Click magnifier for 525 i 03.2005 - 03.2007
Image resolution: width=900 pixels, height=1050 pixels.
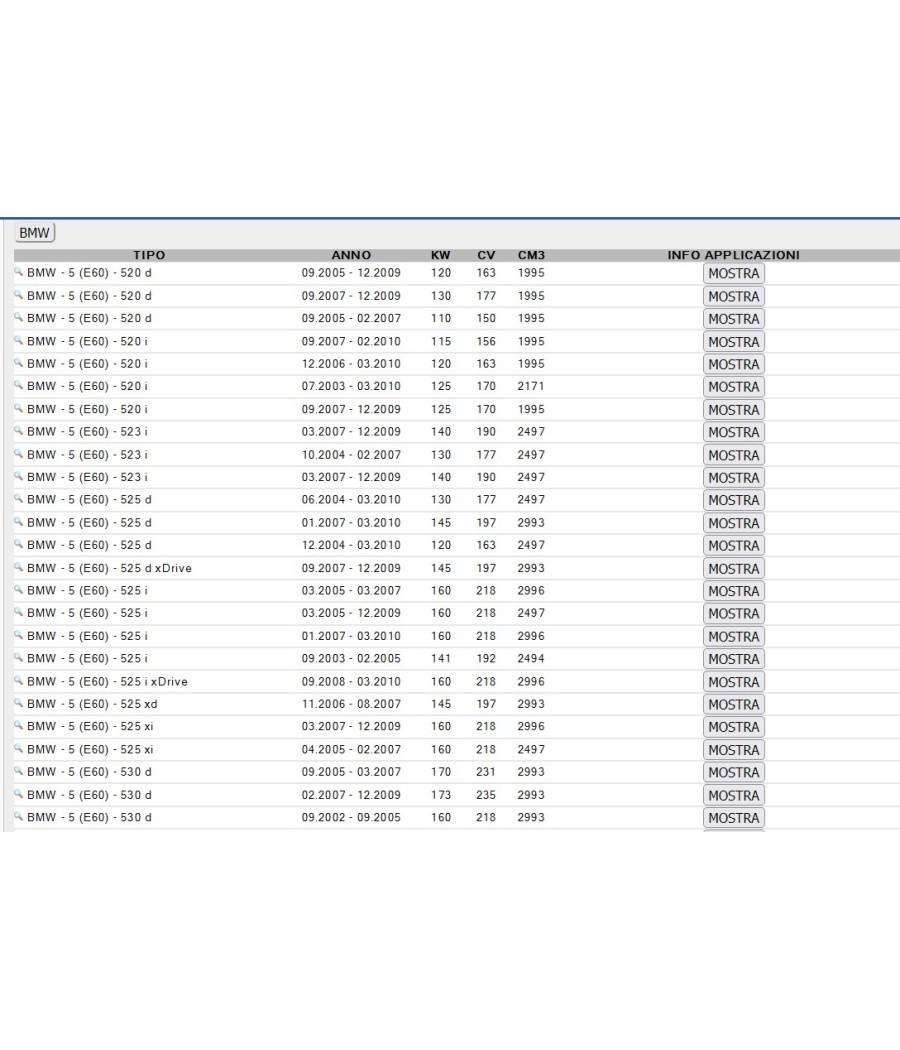click(19, 589)
